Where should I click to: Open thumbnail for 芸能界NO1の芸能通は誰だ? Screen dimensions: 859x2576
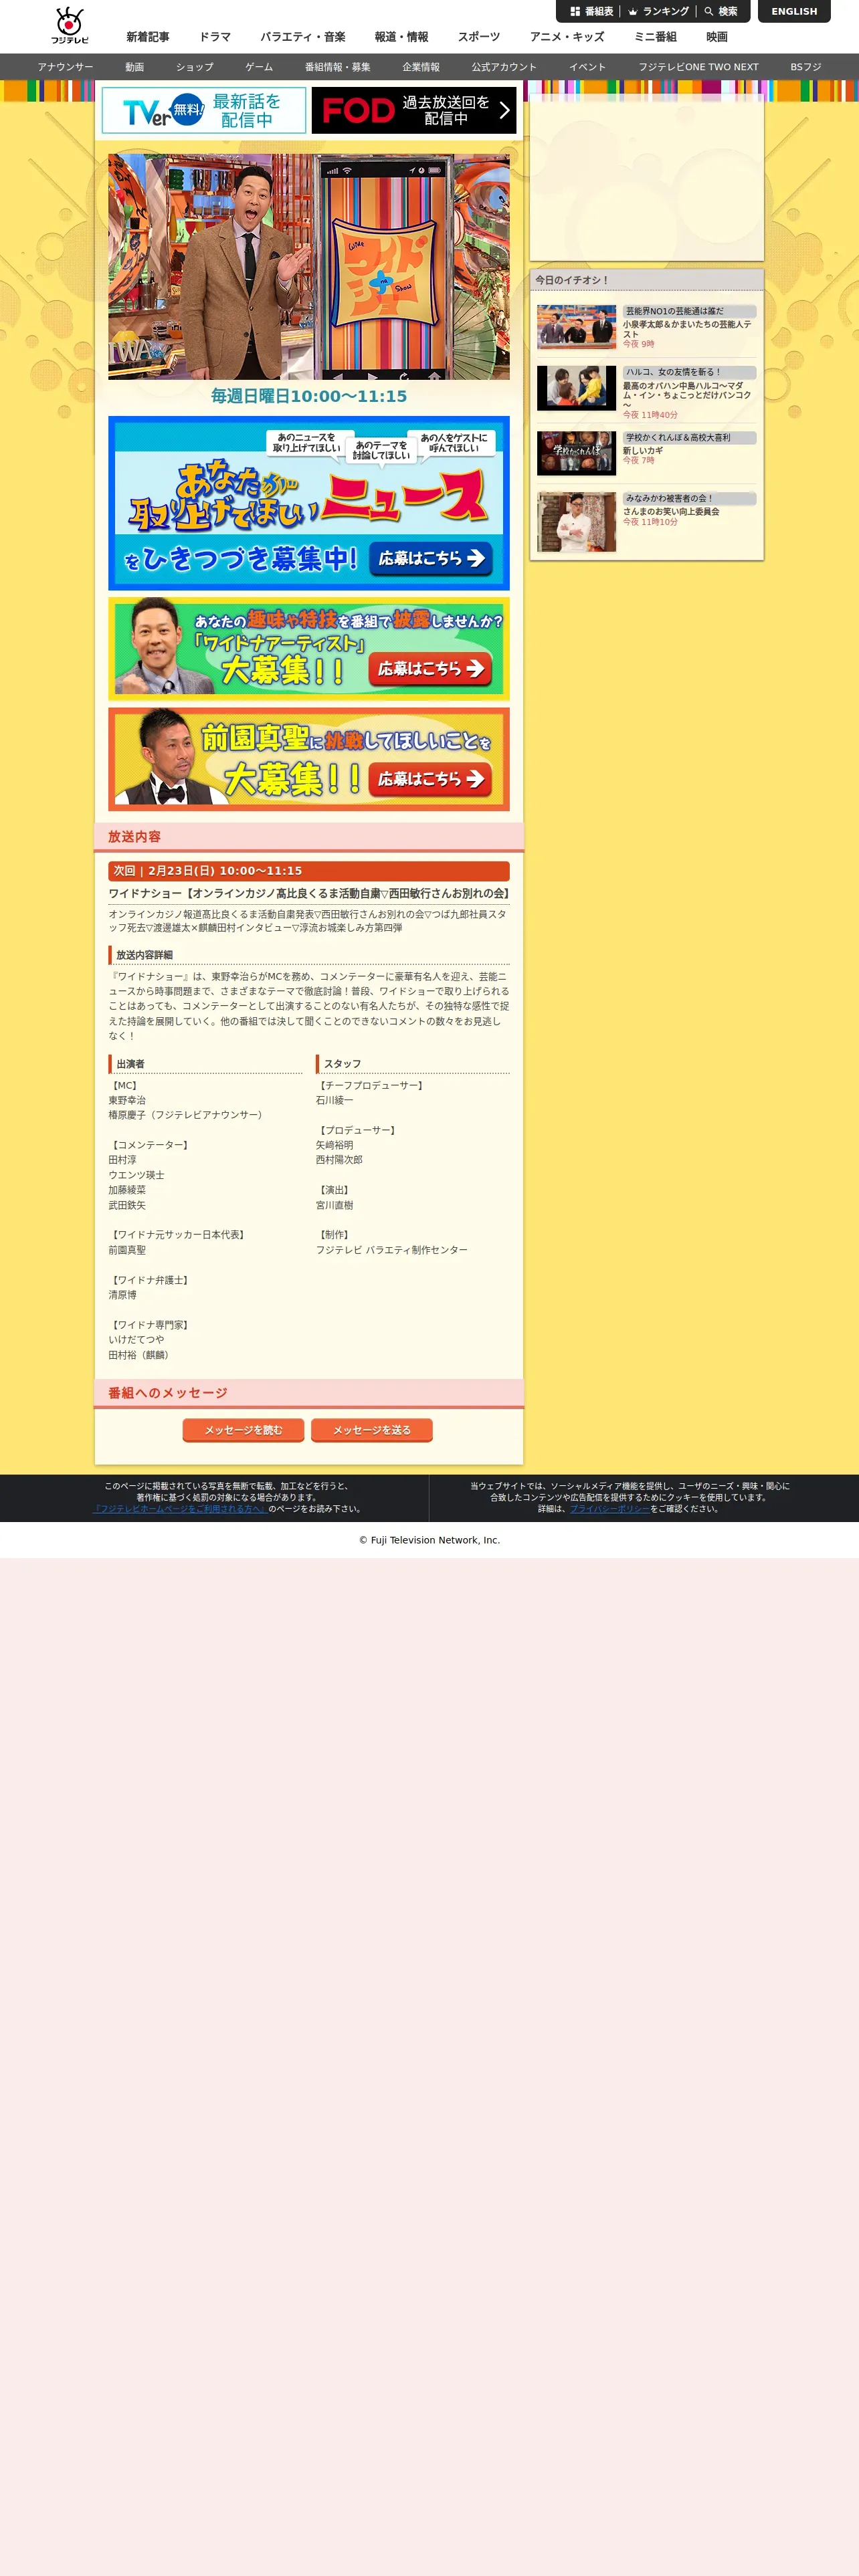[x=576, y=327]
